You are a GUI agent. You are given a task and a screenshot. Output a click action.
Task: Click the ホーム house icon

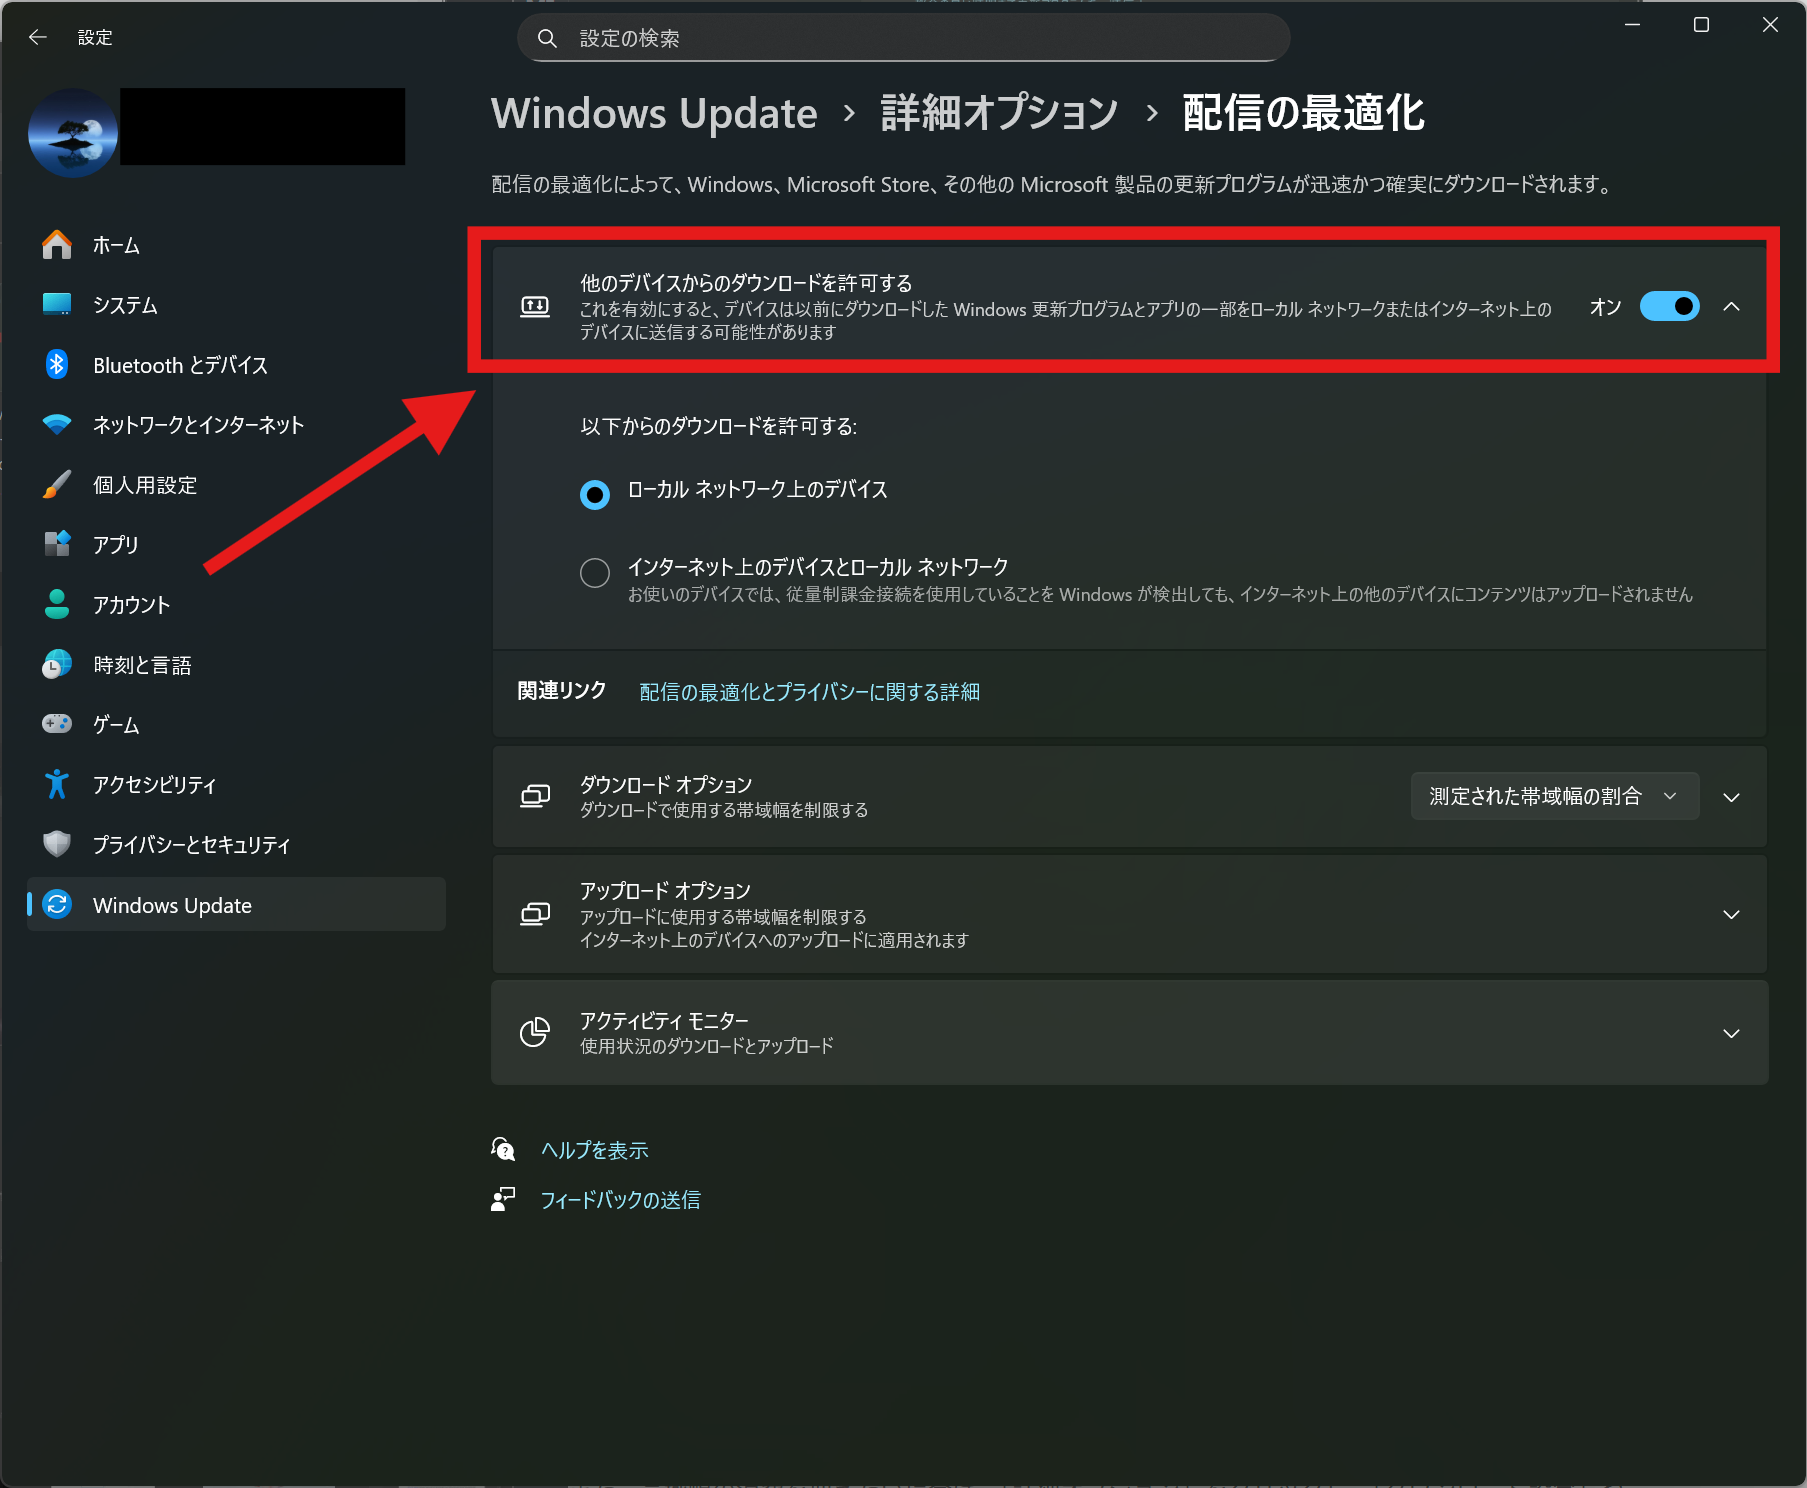57,245
